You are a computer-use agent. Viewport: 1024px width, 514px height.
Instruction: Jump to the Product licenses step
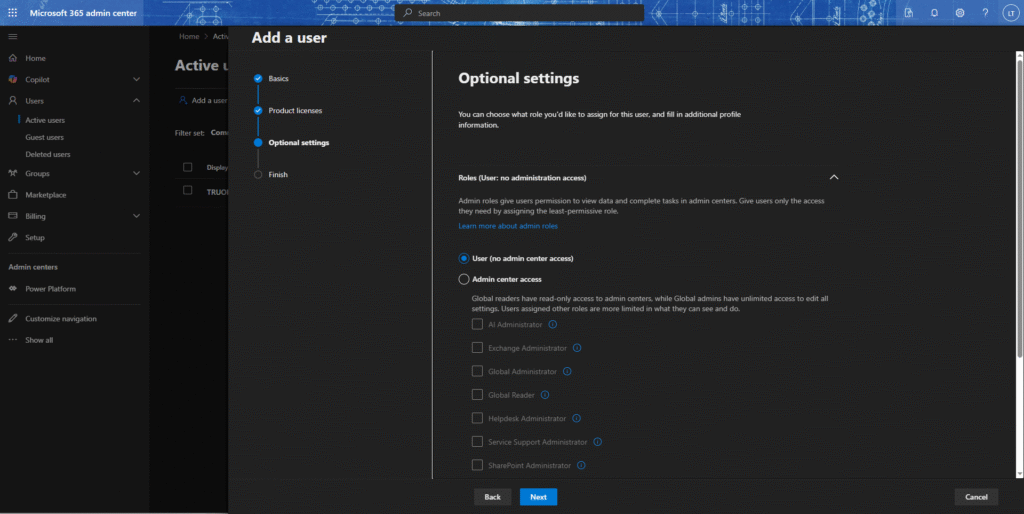pos(295,110)
